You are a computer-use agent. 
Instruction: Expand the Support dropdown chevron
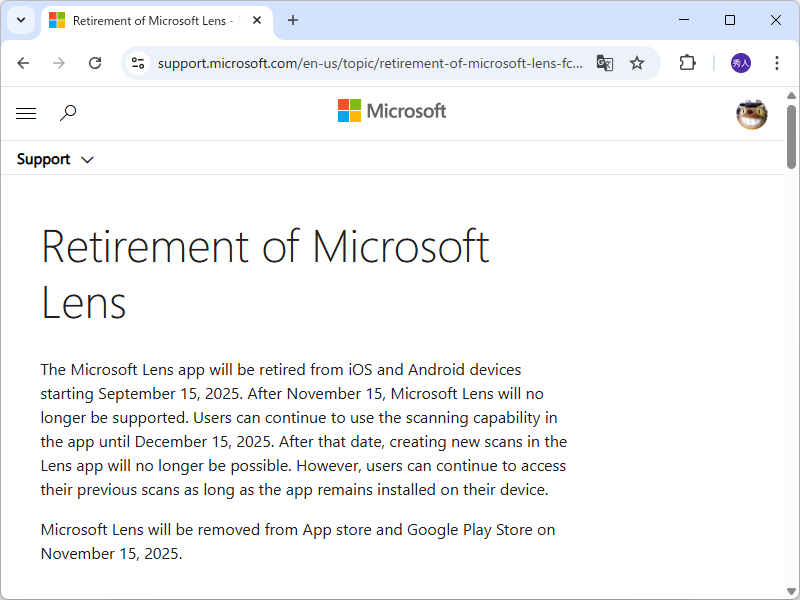click(87, 159)
